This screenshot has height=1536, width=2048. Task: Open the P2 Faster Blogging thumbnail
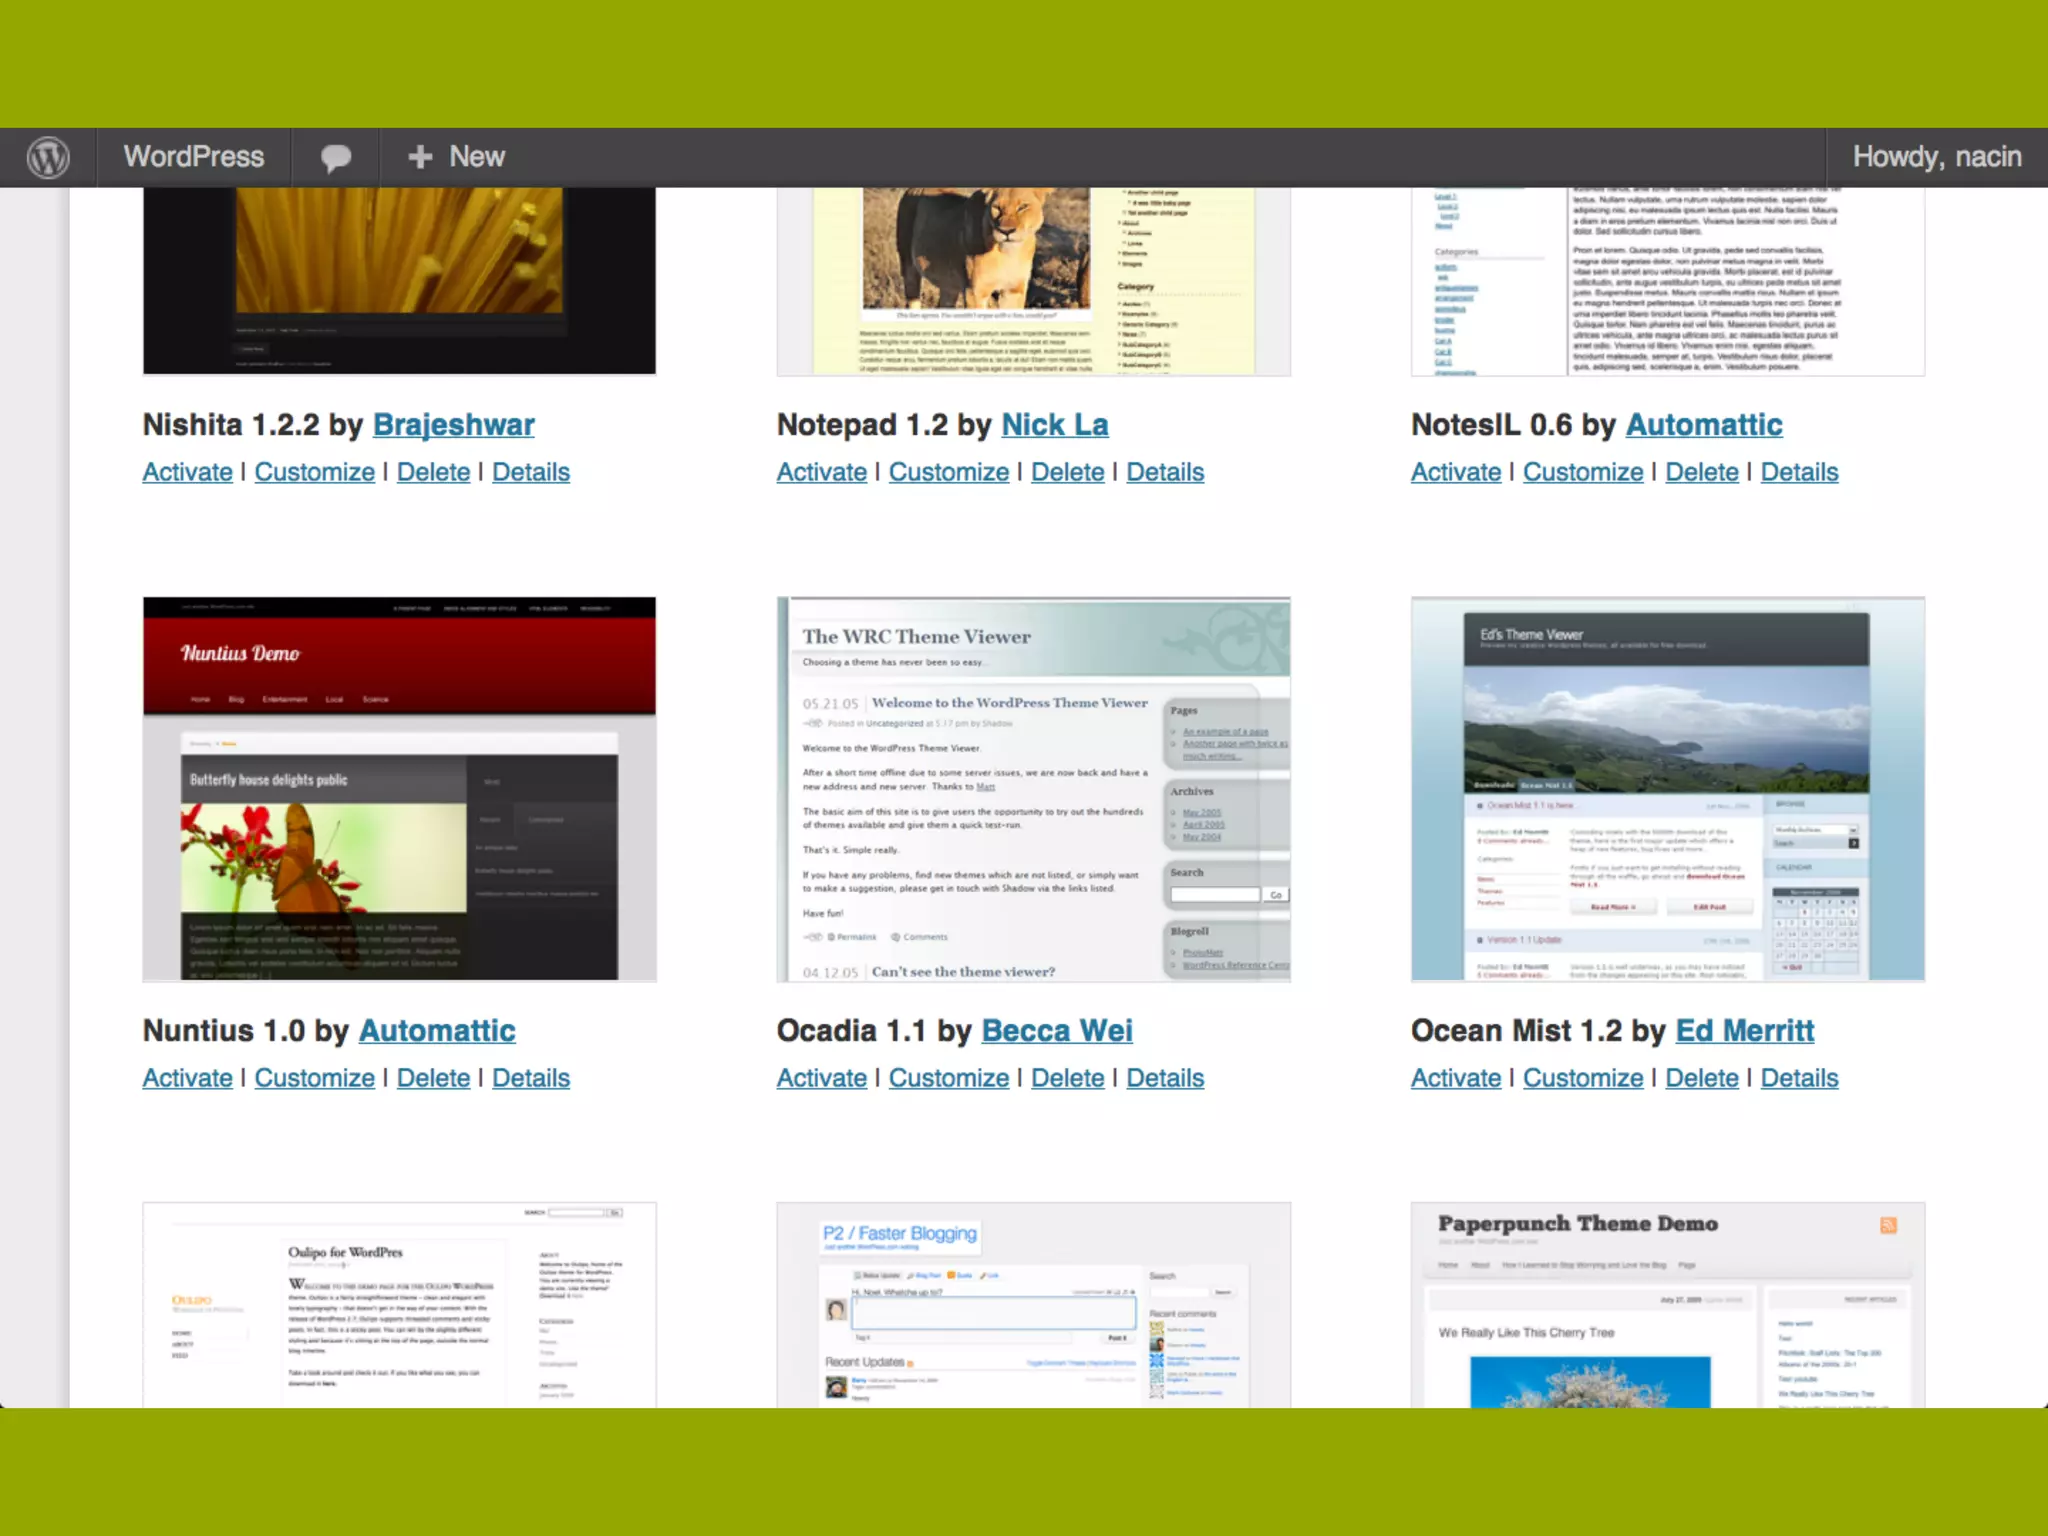[x=1033, y=1305]
